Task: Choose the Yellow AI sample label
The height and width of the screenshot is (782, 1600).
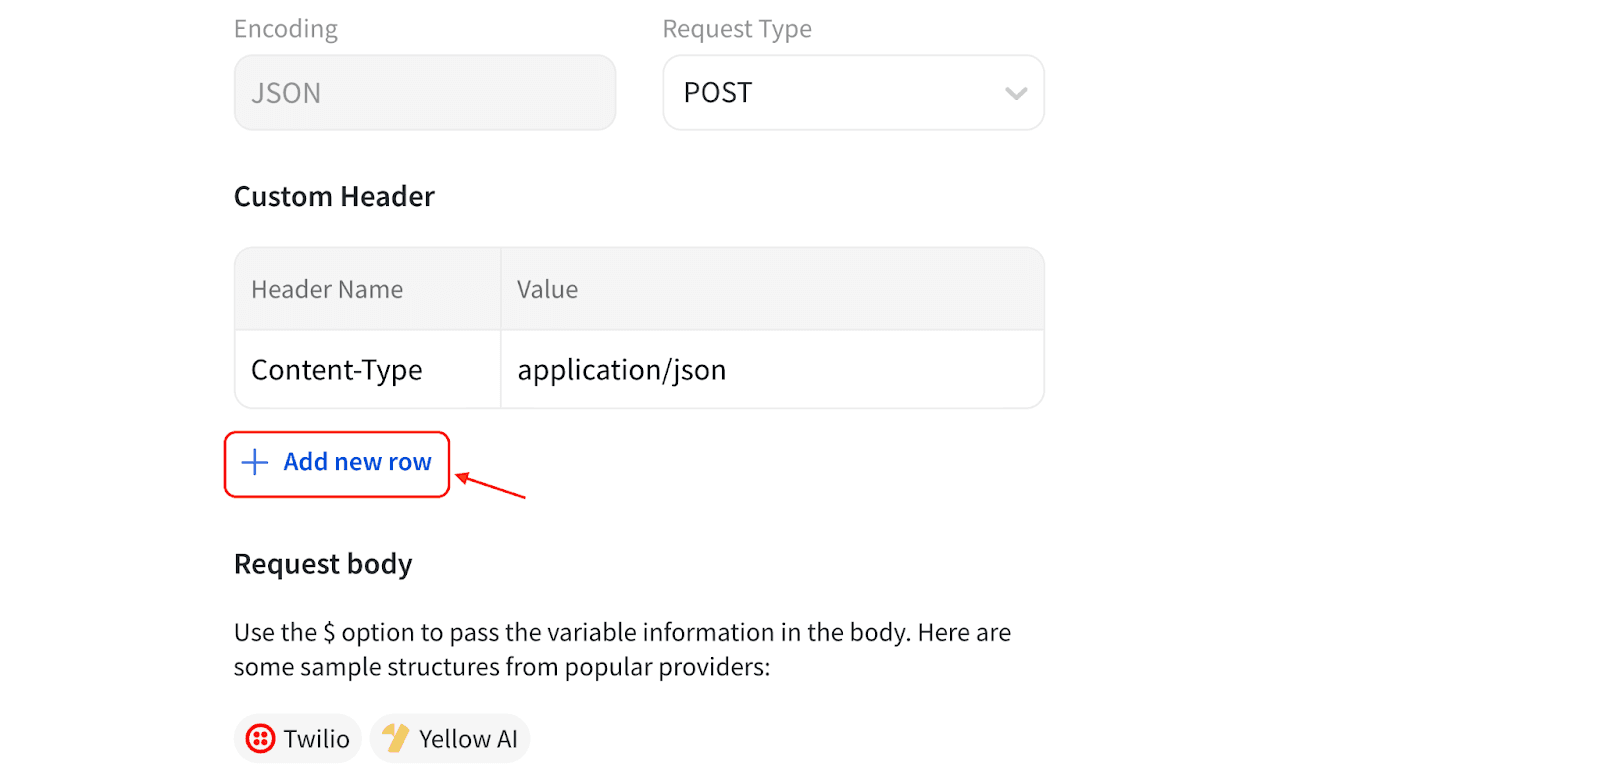Action: [x=468, y=739]
